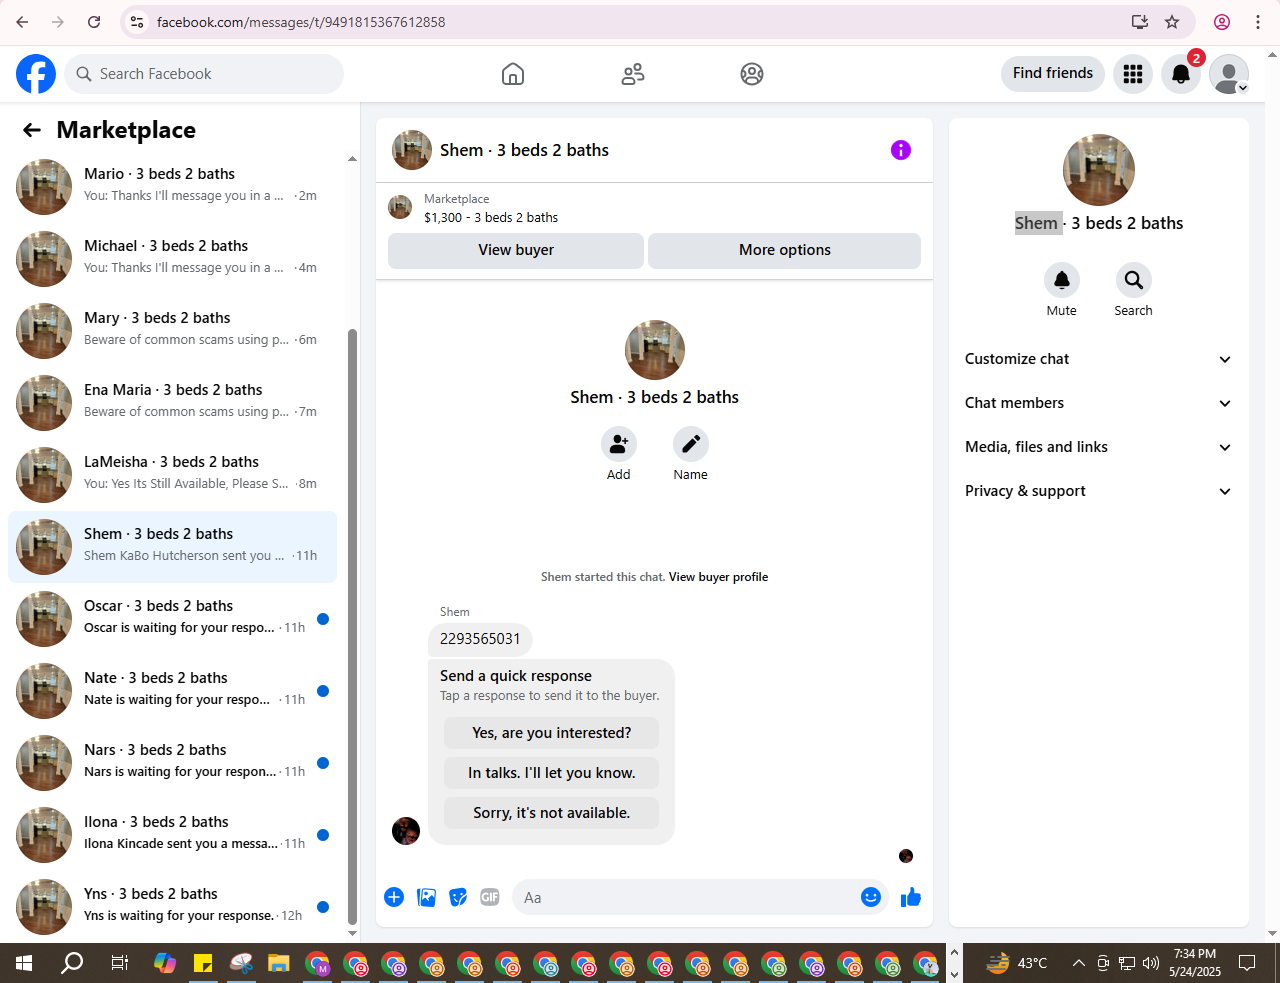The height and width of the screenshot is (983, 1280).
Task: Open volume control in system tray
Action: click(x=1151, y=963)
